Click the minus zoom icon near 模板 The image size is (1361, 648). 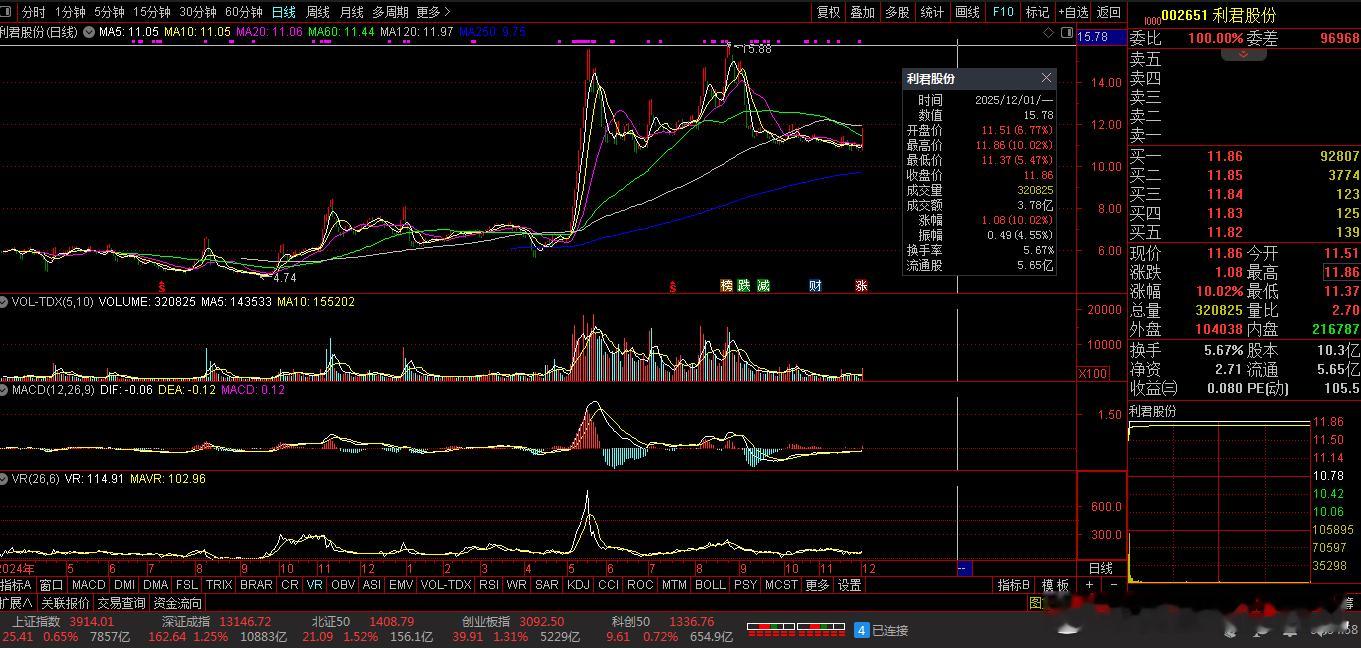click(1113, 585)
